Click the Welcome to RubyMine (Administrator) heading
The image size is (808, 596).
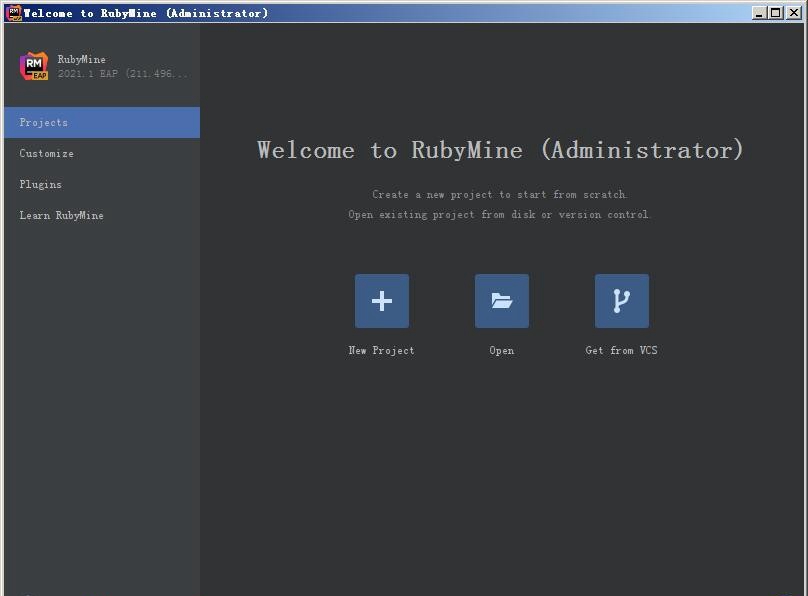click(500, 150)
